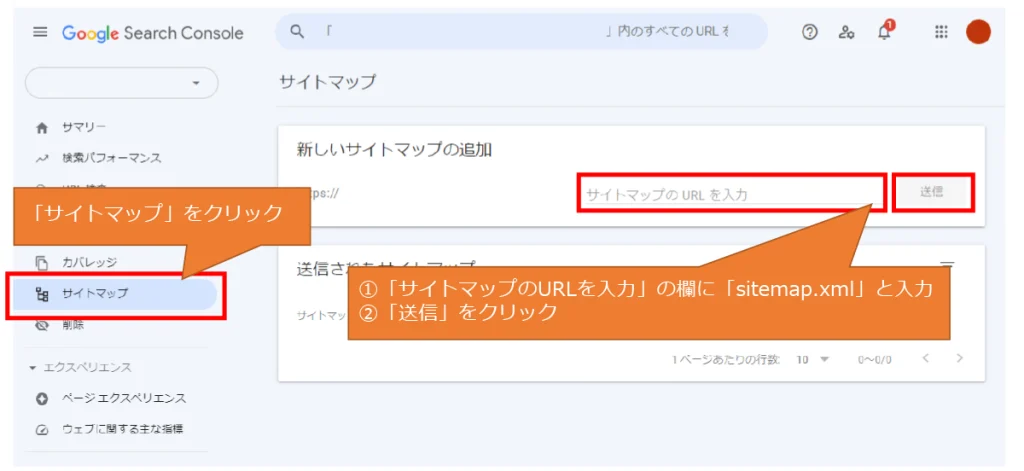
Task: Open users and permissions settings icon
Action: [x=847, y=33]
